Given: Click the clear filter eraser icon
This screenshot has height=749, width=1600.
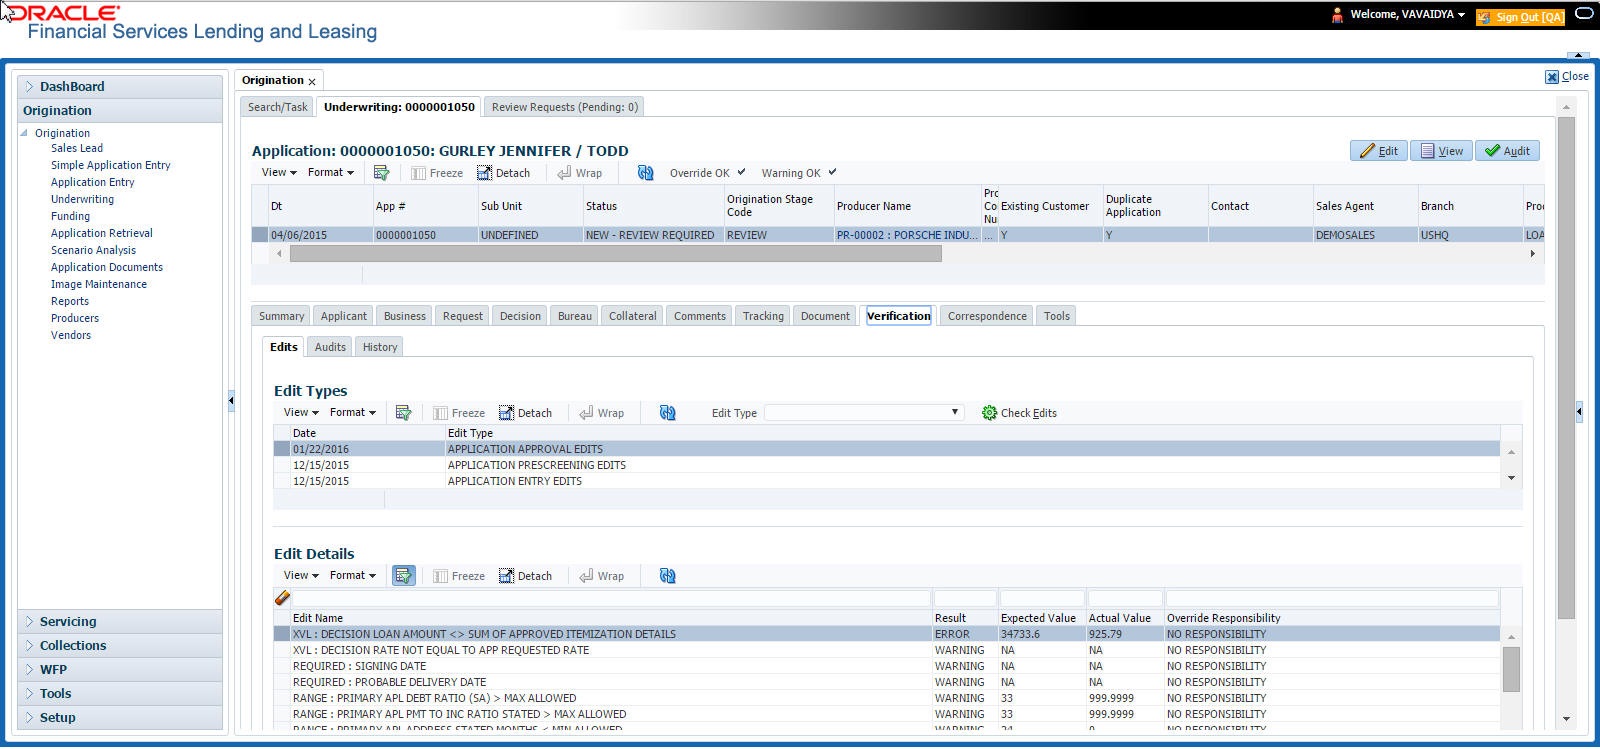Looking at the screenshot, I should point(282,598).
